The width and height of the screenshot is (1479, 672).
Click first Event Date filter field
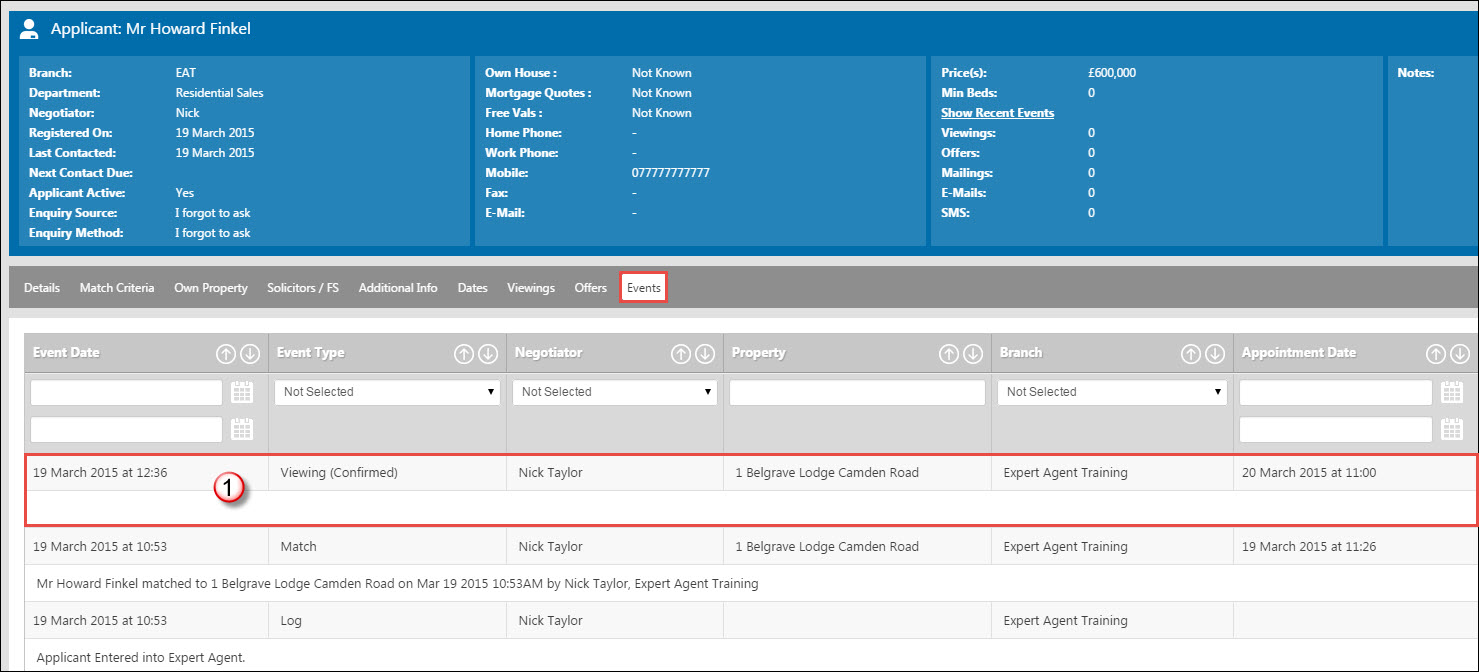point(127,392)
